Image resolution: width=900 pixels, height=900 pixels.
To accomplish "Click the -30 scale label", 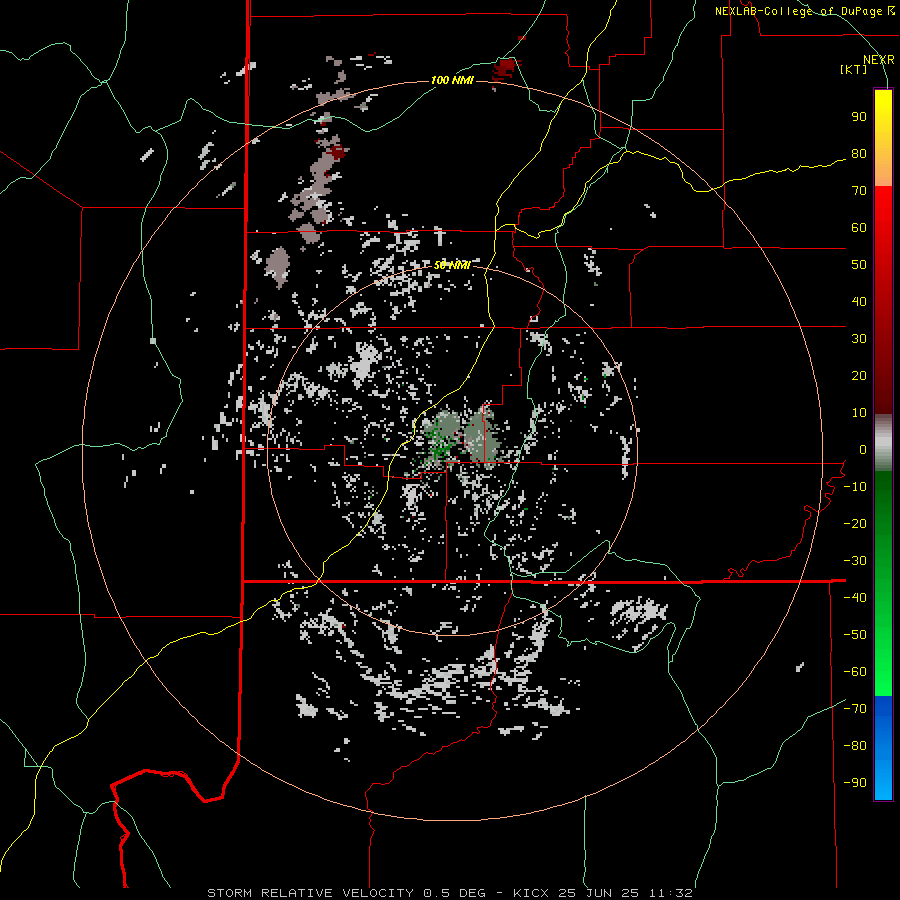I will 855,561.
